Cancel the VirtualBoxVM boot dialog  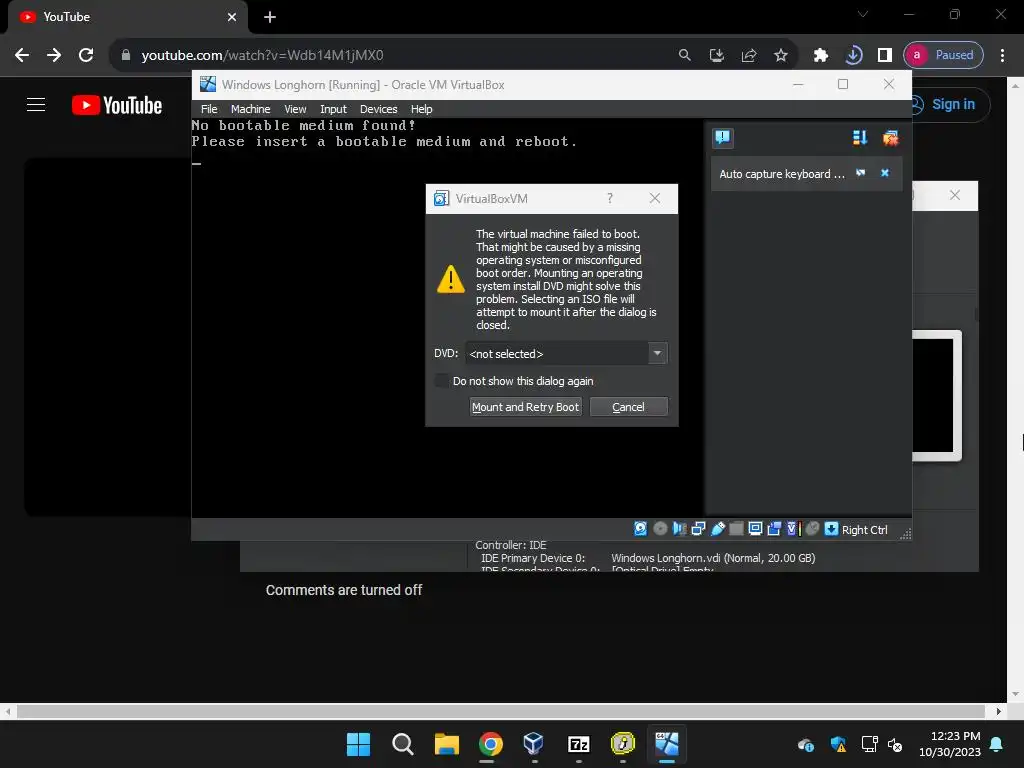point(628,407)
